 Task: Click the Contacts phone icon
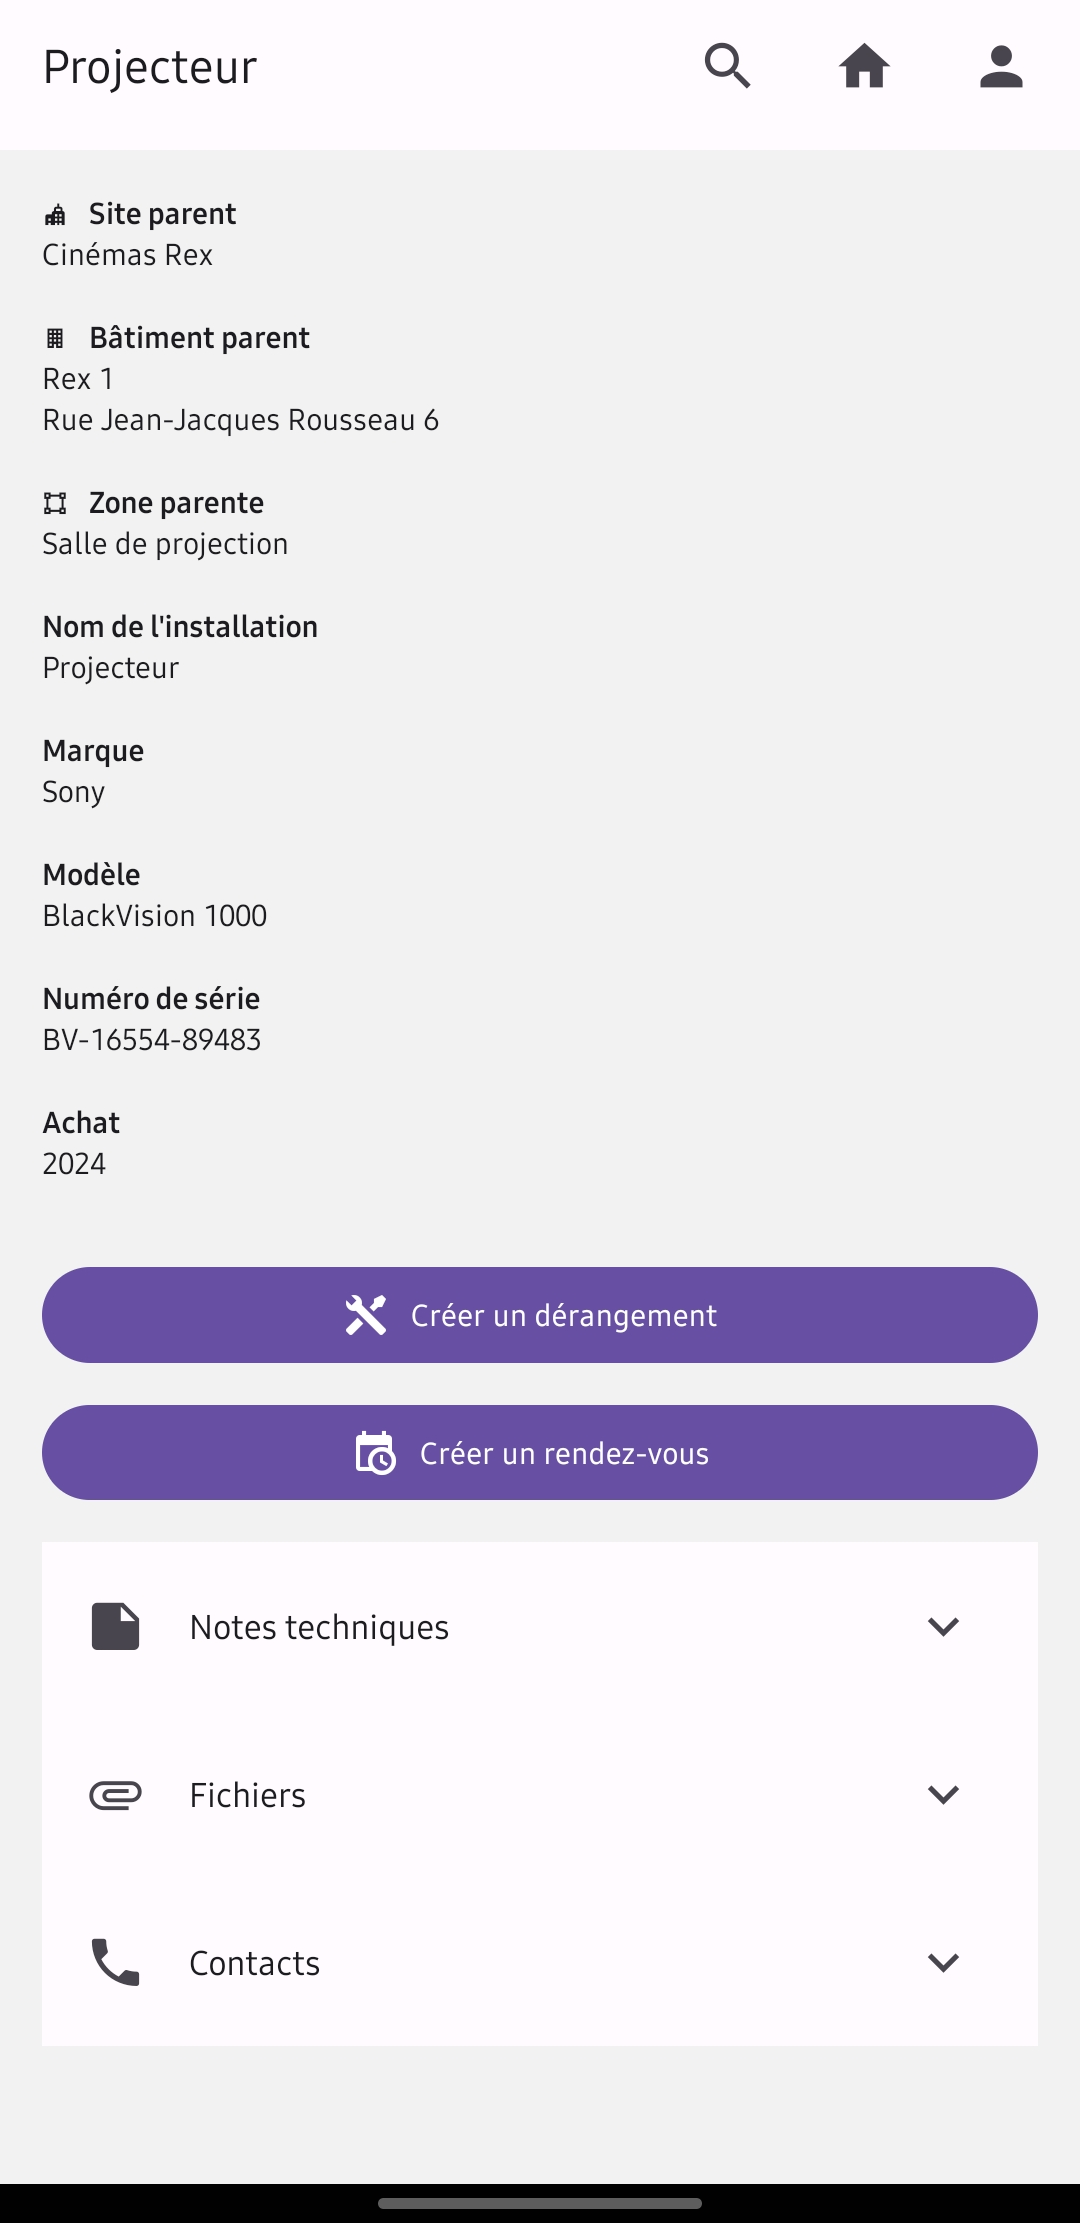[116, 1962]
